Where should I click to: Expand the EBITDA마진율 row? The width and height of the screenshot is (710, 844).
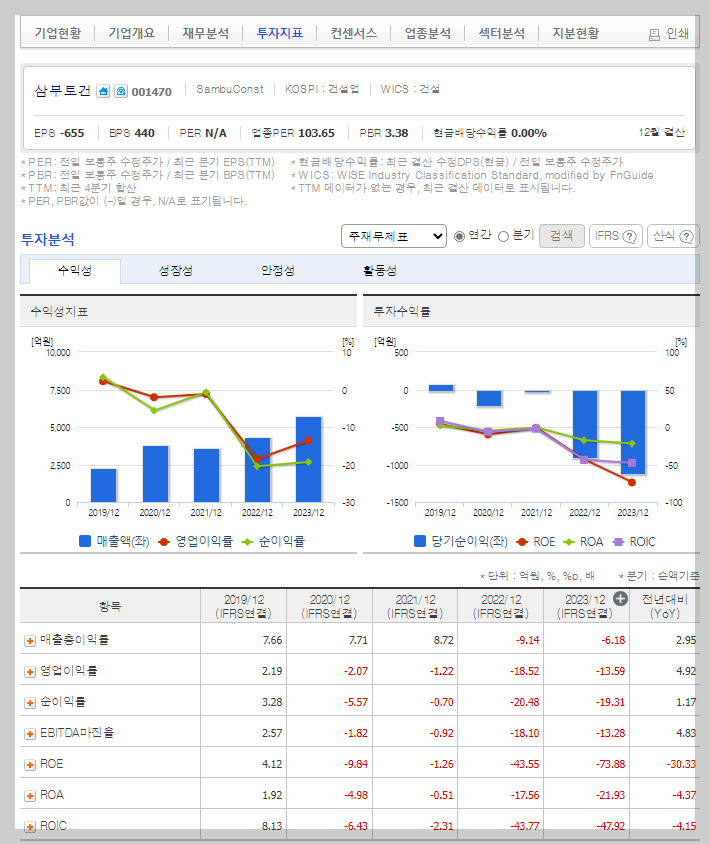coord(30,734)
